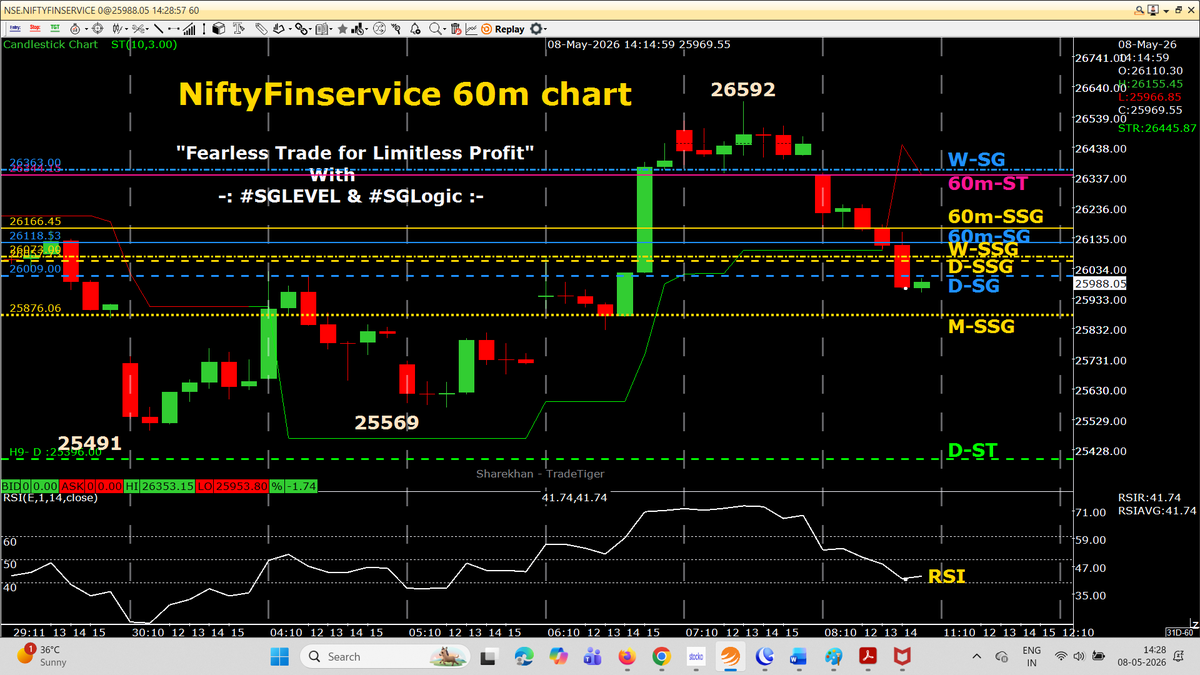Viewport: 1200px width, 675px height.
Task: Click the 25491 price annotation
Action: (x=89, y=443)
